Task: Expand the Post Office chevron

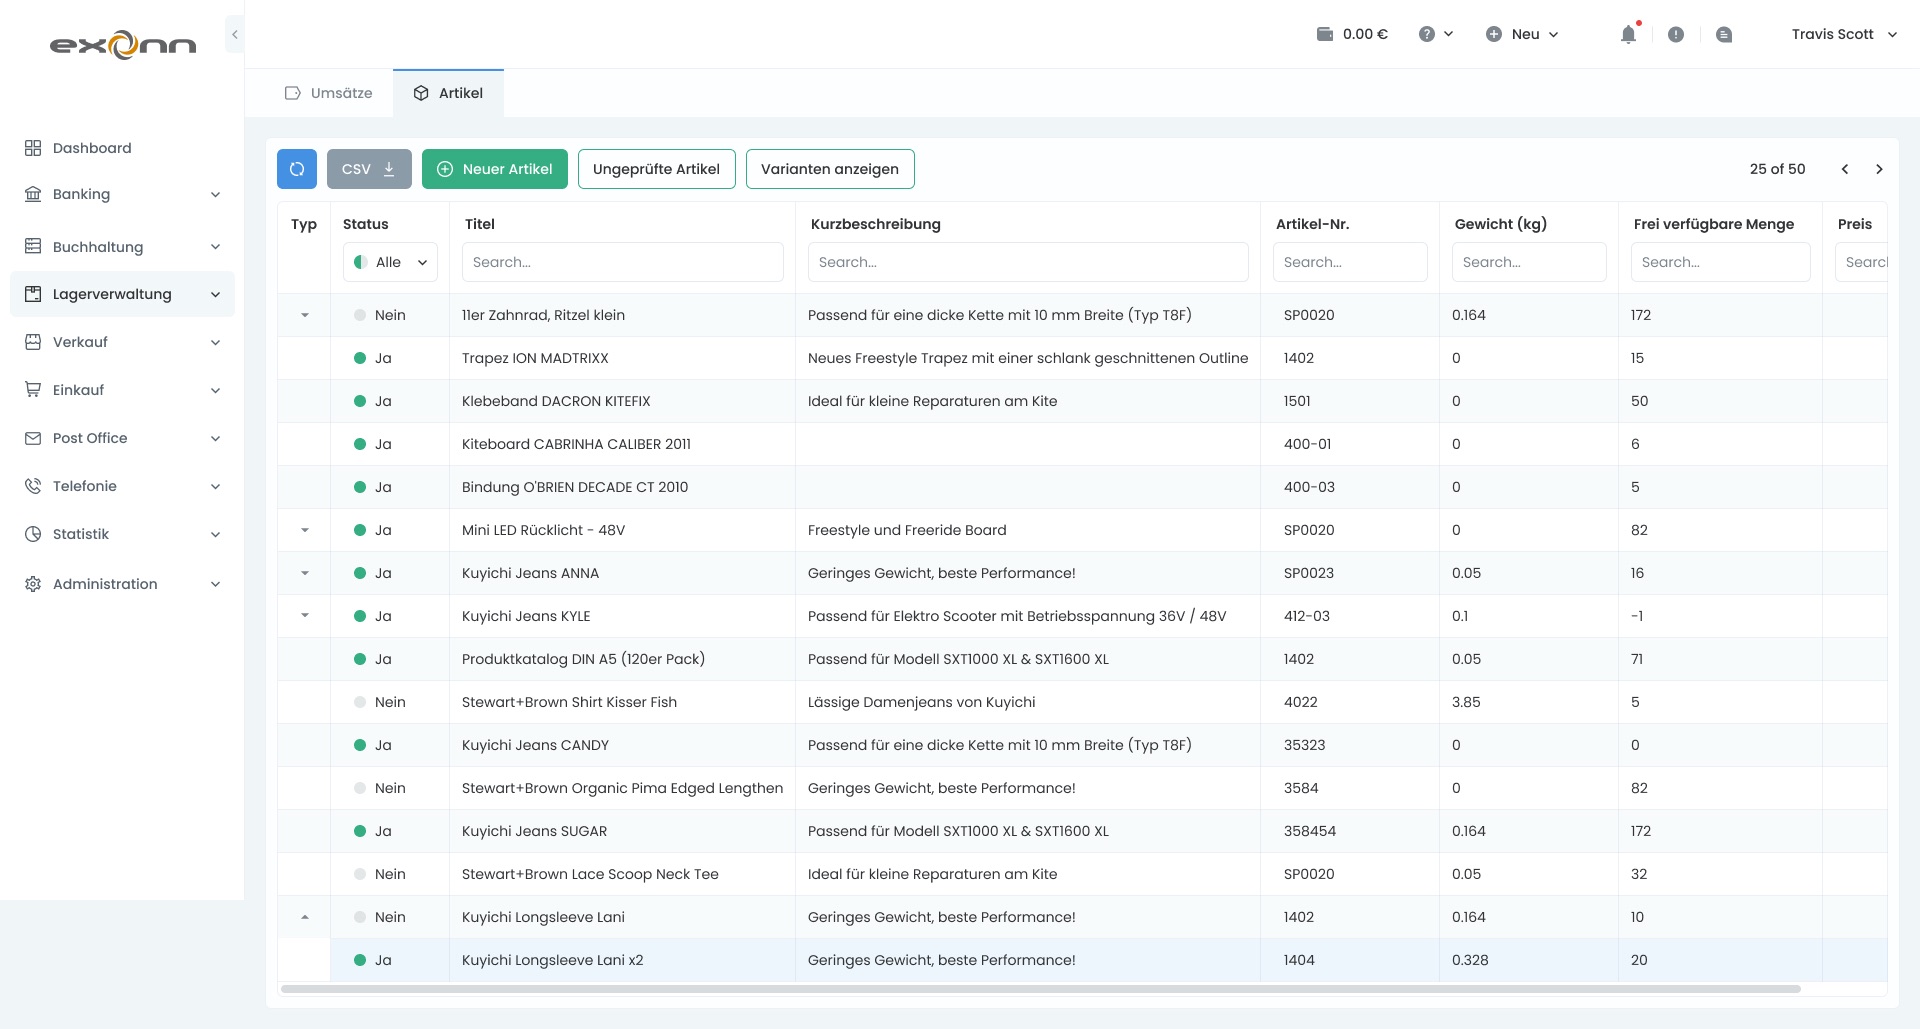Action: (215, 438)
